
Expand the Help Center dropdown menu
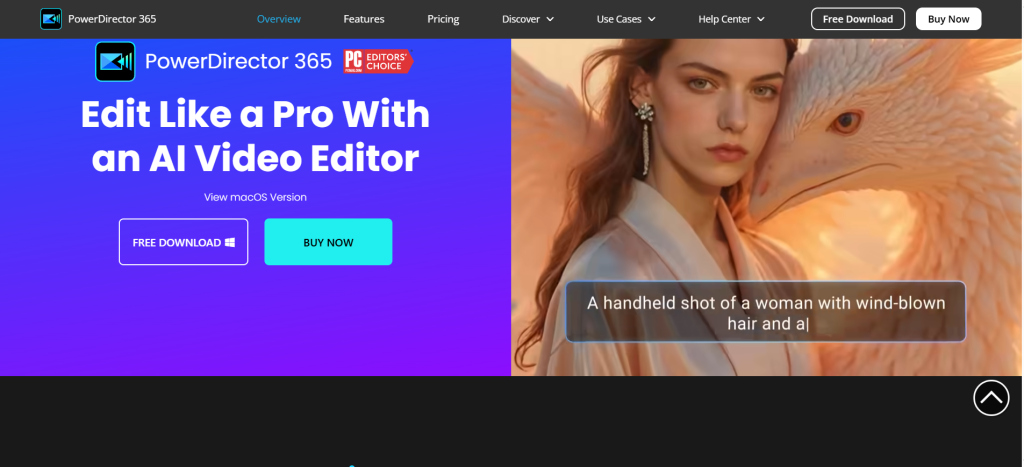pyautogui.click(x=731, y=19)
